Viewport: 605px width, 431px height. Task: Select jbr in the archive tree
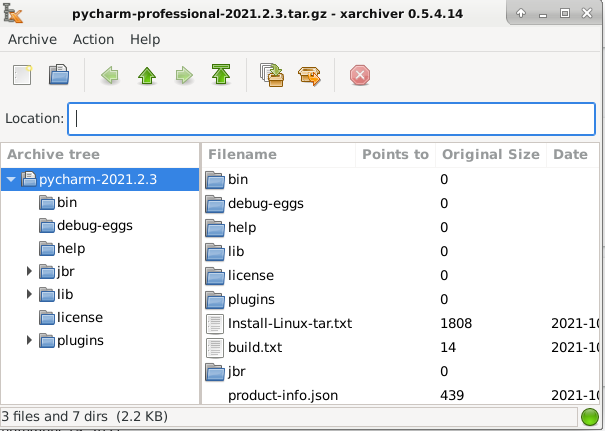[66, 272]
